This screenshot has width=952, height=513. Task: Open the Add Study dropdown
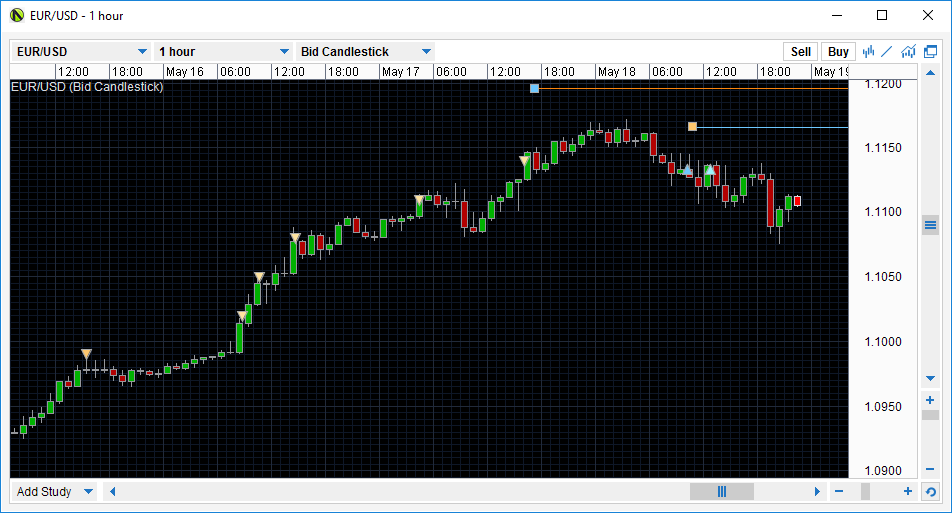[x=55, y=491]
